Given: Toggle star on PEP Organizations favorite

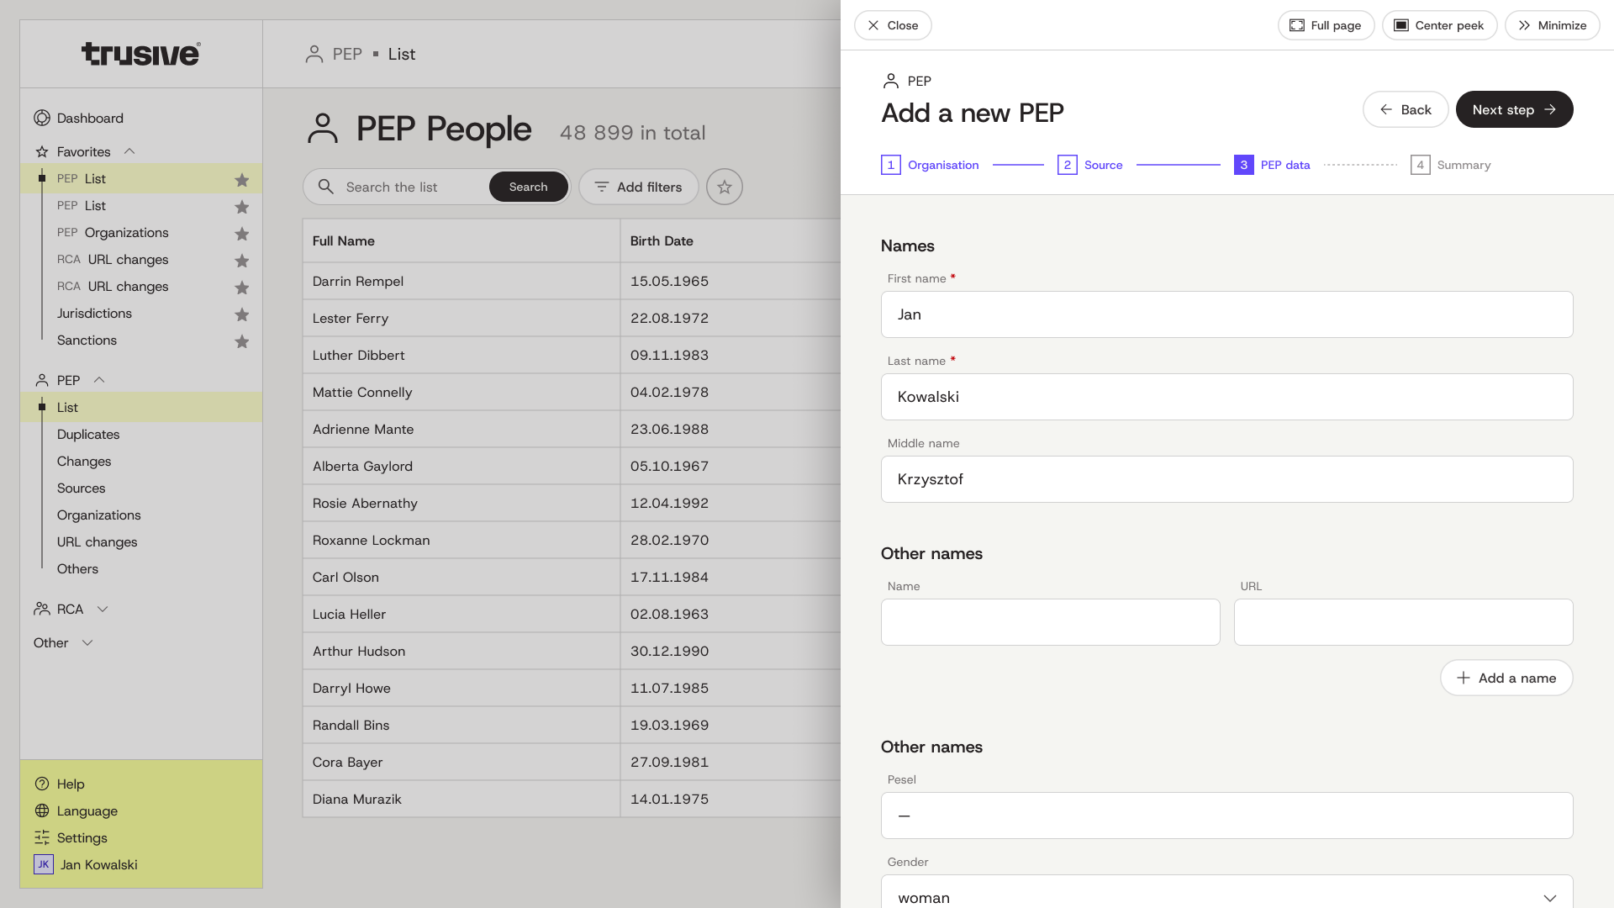Looking at the screenshot, I should tap(242, 233).
